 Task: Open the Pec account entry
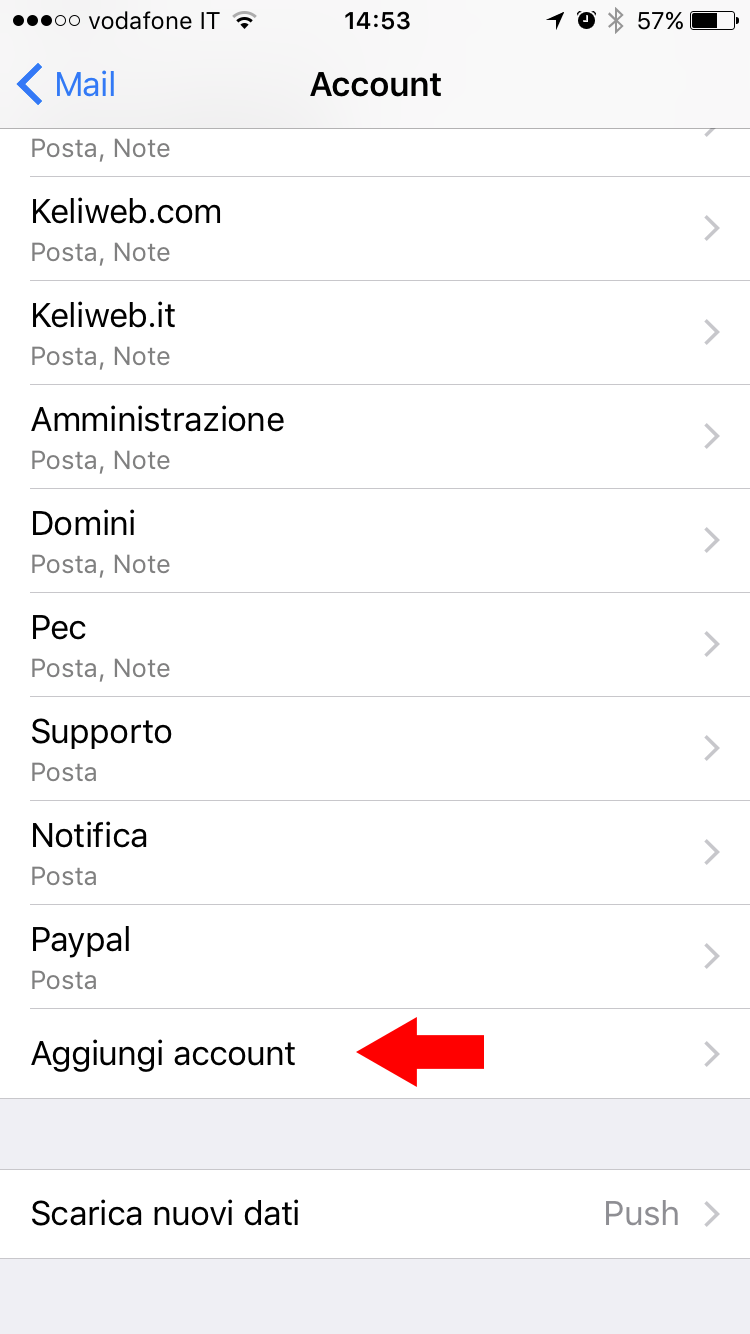[375, 645]
